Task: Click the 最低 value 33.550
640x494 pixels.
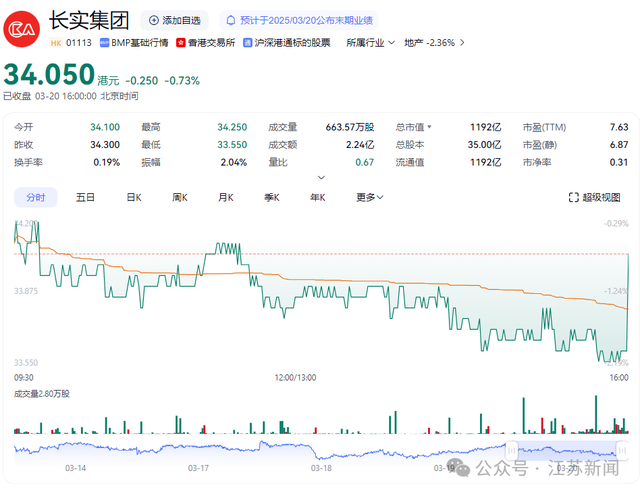Action: point(232,145)
